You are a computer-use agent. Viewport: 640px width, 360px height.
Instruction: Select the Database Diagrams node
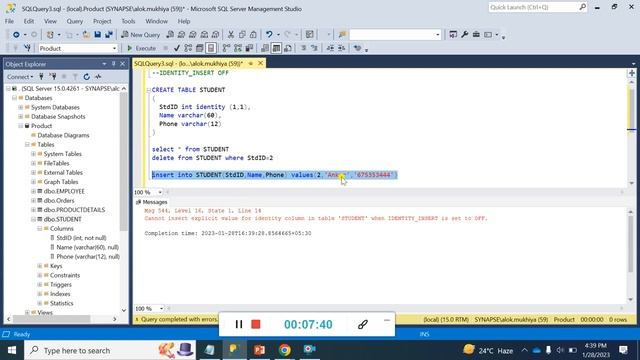click(x=63, y=135)
